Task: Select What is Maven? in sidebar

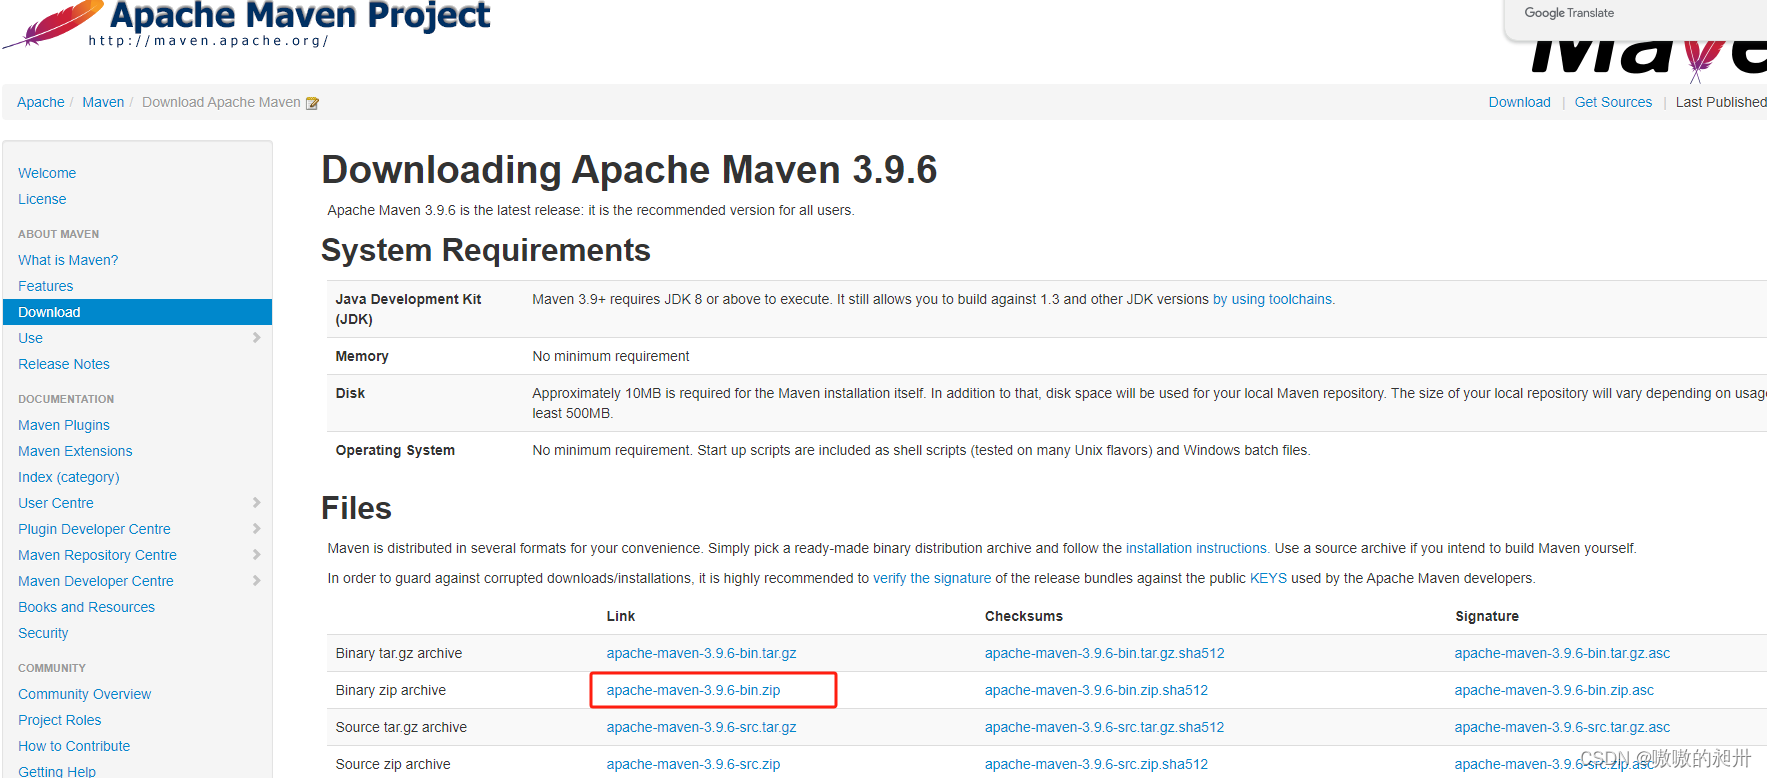Action: coord(68,260)
